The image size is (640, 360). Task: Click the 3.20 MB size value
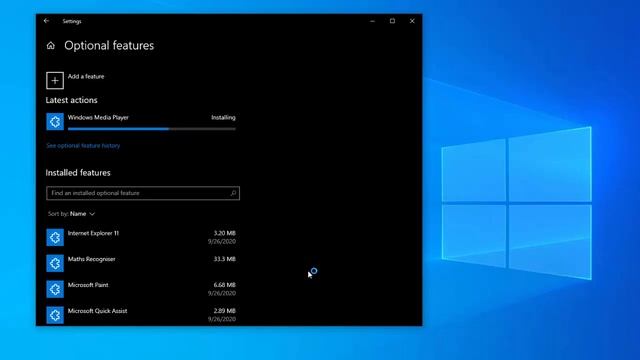coord(224,233)
